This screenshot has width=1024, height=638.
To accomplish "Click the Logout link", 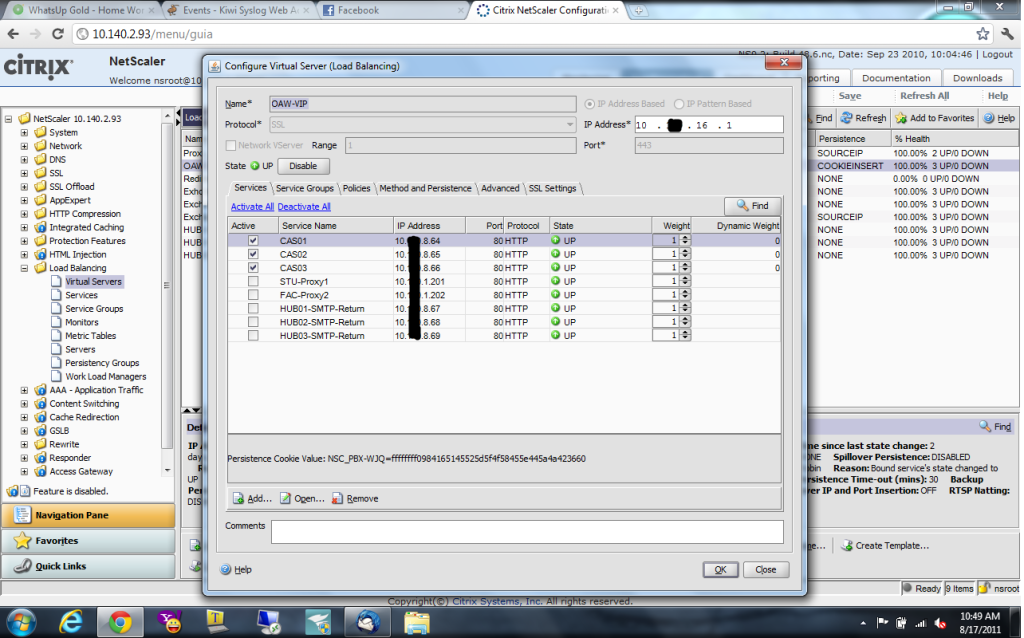I will click(x=997, y=54).
